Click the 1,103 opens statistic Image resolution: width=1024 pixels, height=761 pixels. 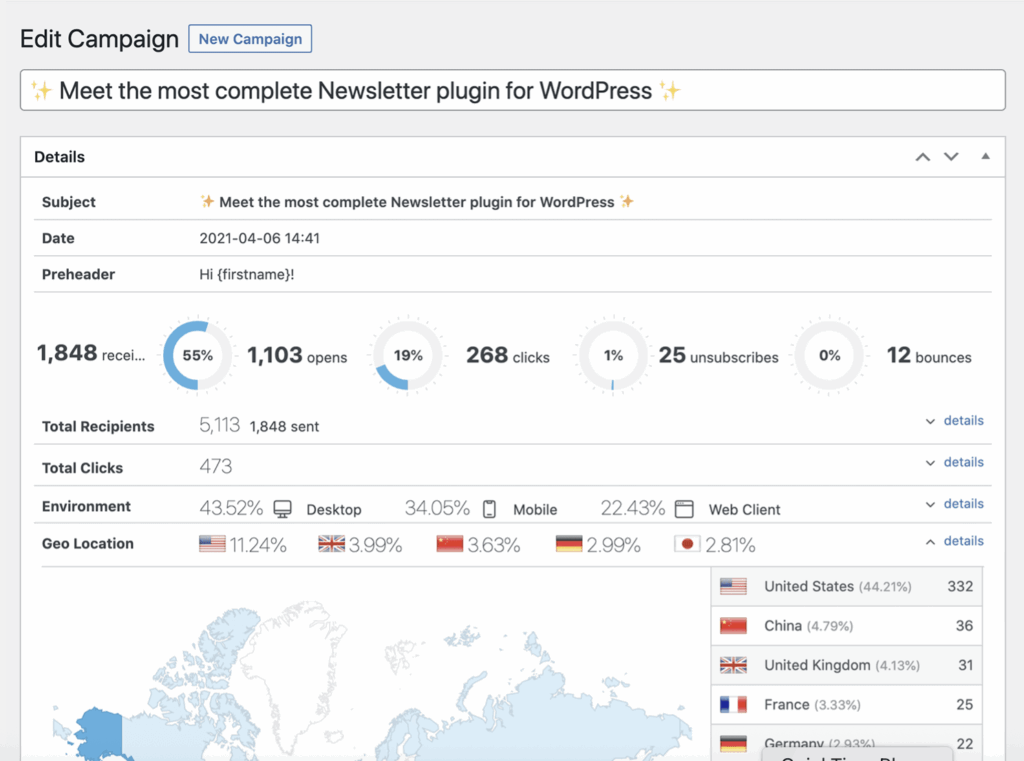297,355
